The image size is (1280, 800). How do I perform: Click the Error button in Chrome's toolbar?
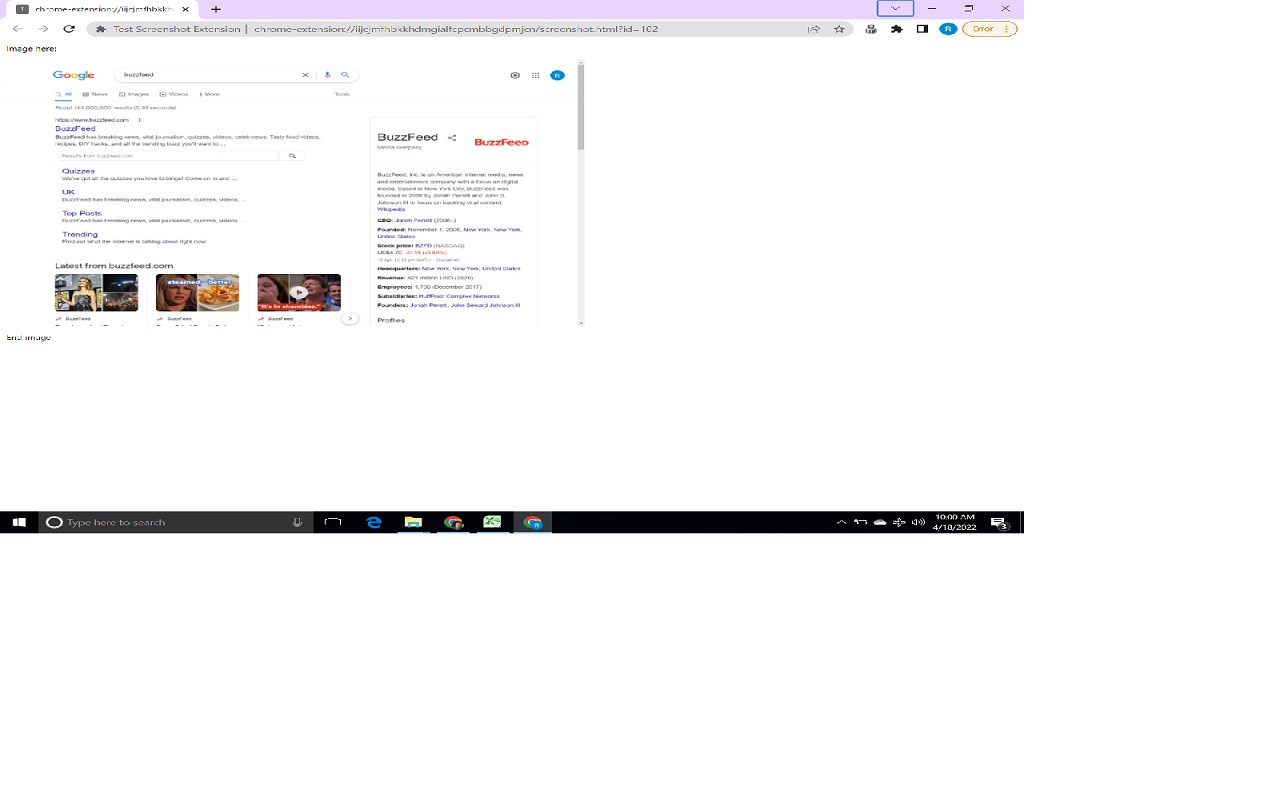984,29
